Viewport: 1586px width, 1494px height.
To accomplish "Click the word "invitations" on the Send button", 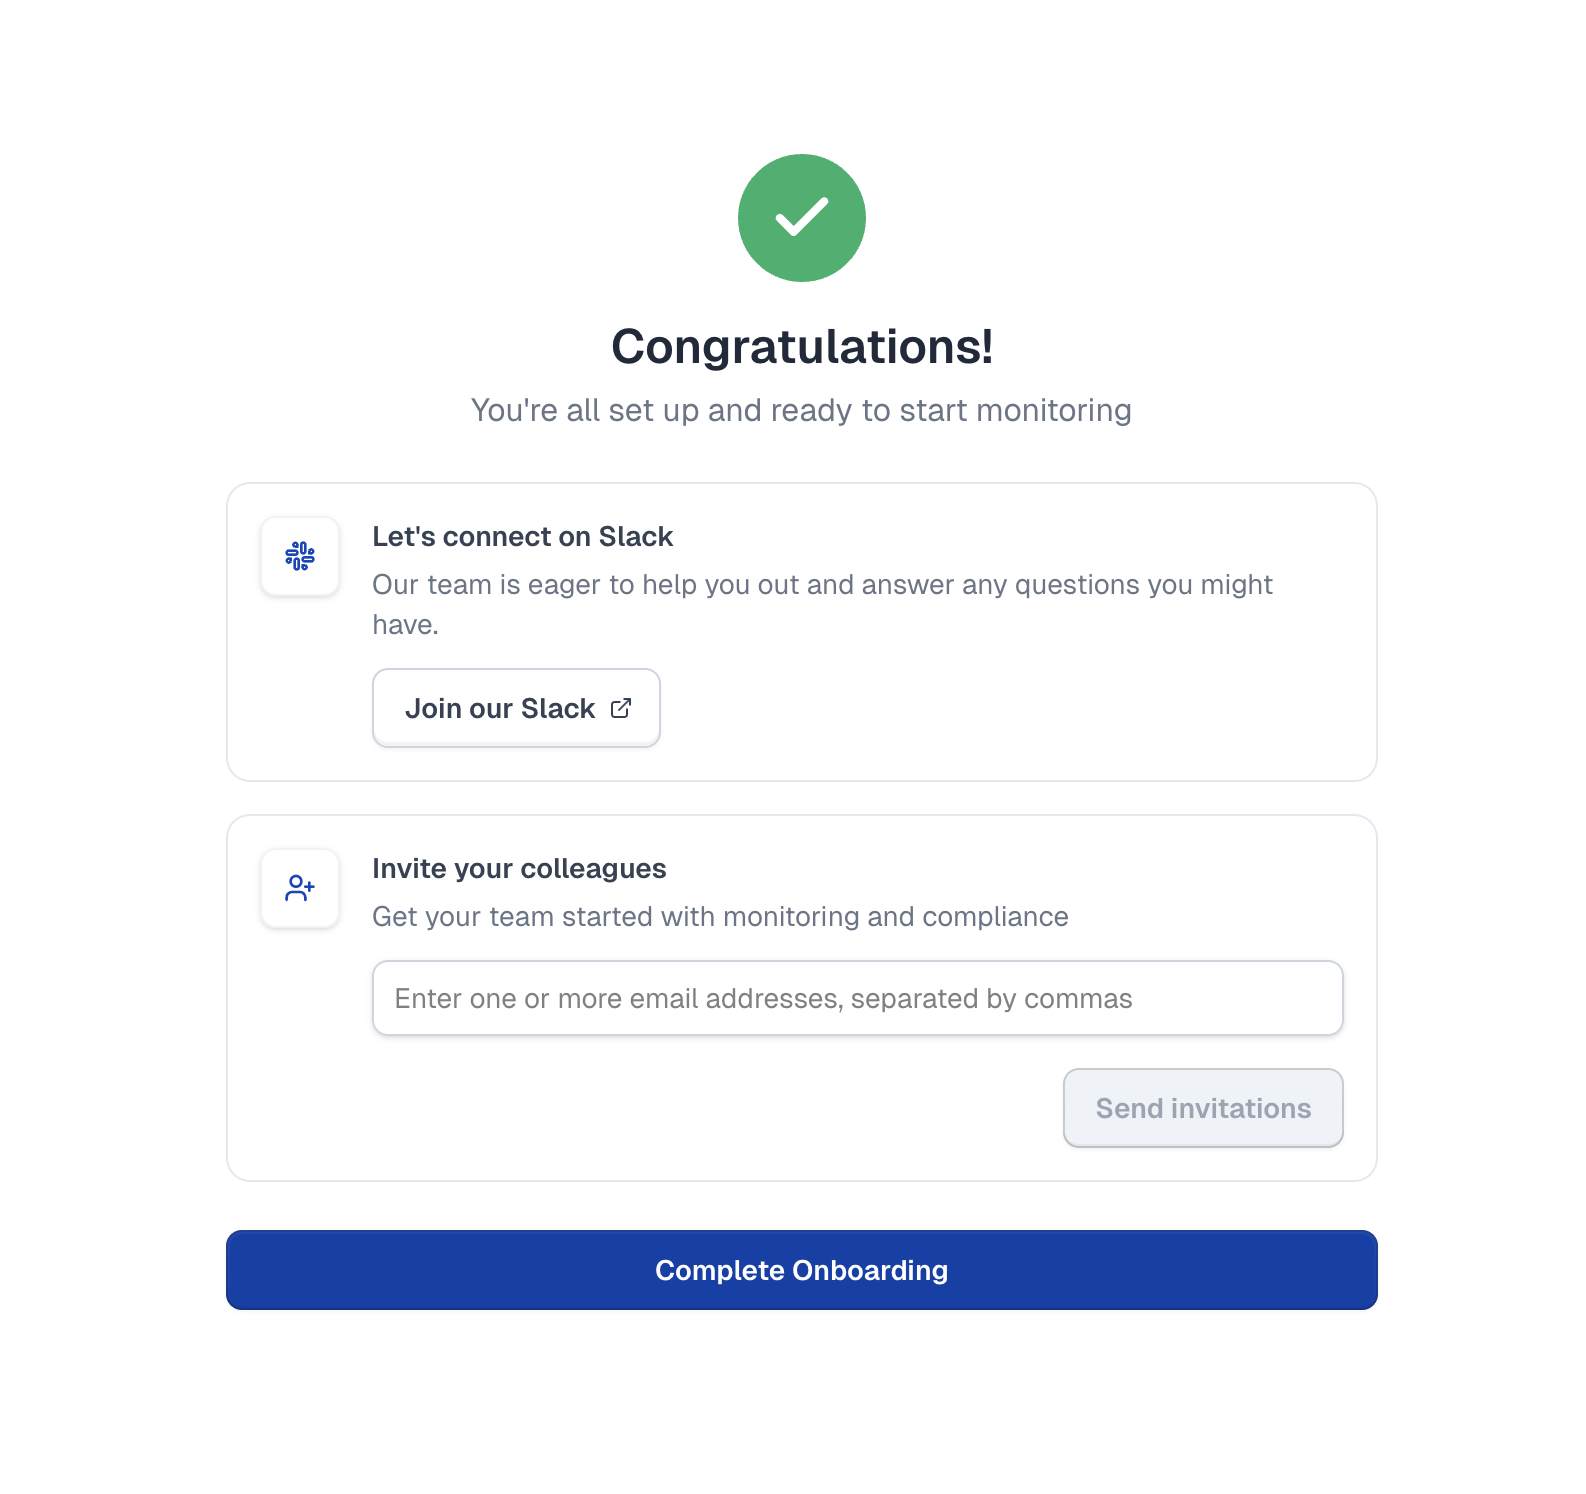I will point(1240,1108).
